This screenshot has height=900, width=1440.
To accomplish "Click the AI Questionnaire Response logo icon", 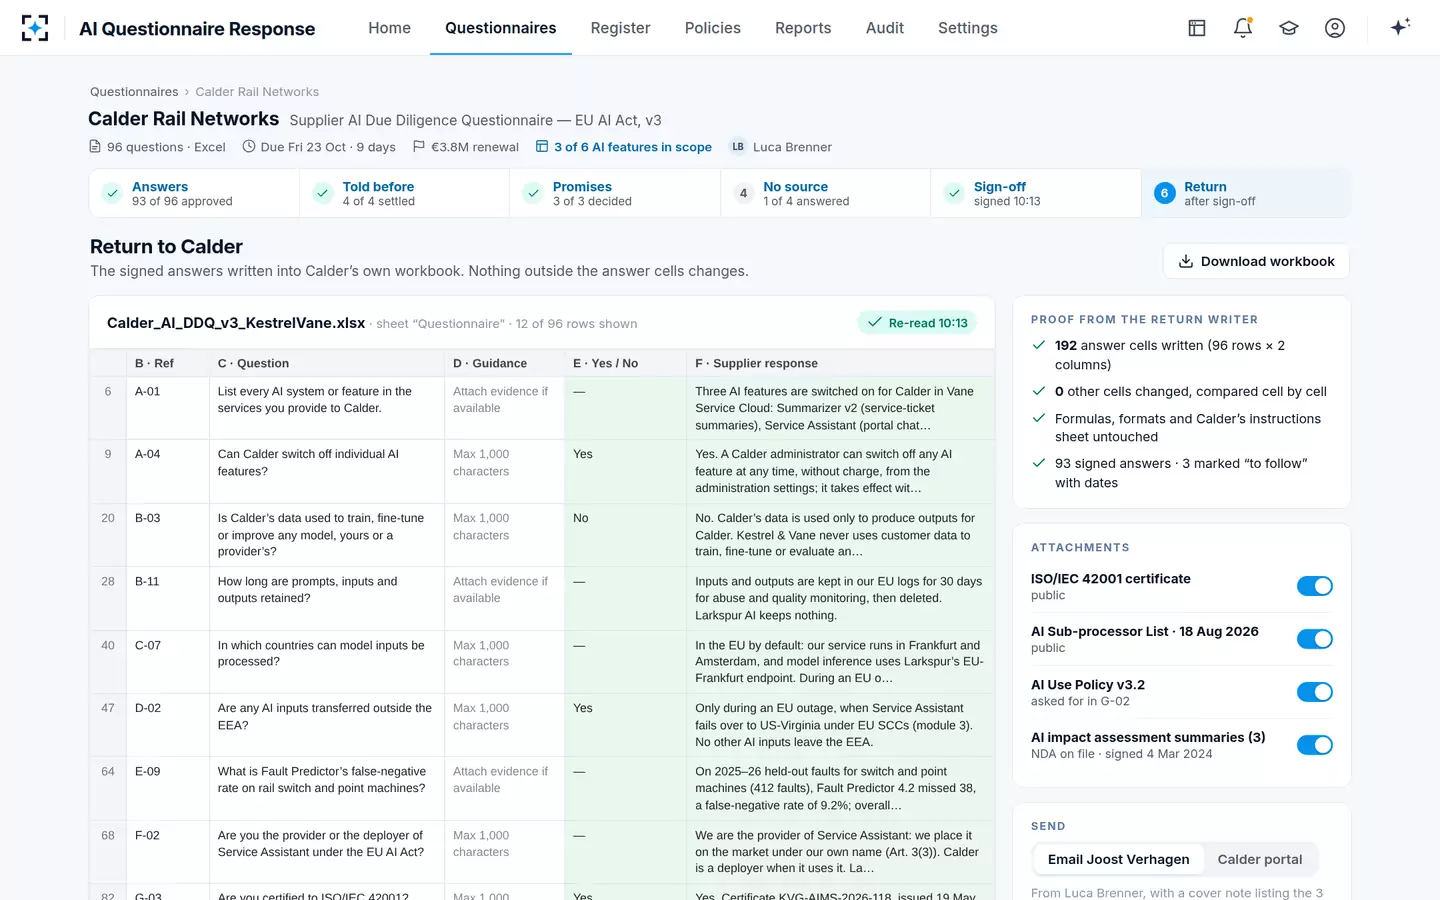I will [x=35, y=28].
